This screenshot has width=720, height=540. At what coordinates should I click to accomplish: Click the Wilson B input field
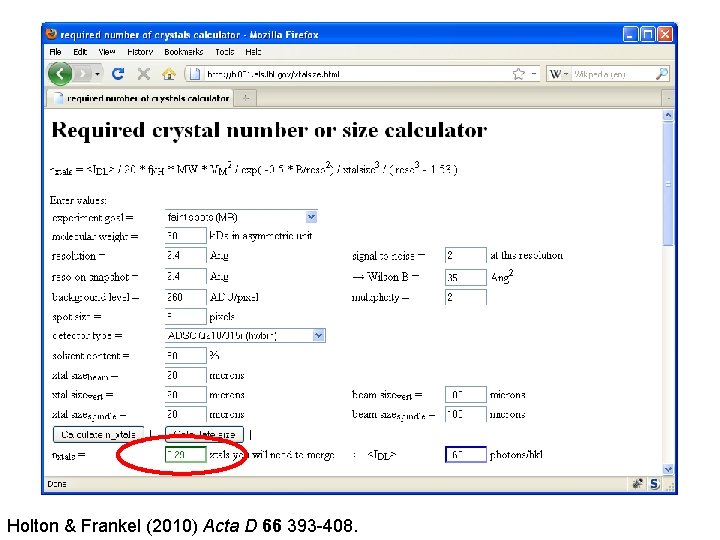click(x=466, y=277)
